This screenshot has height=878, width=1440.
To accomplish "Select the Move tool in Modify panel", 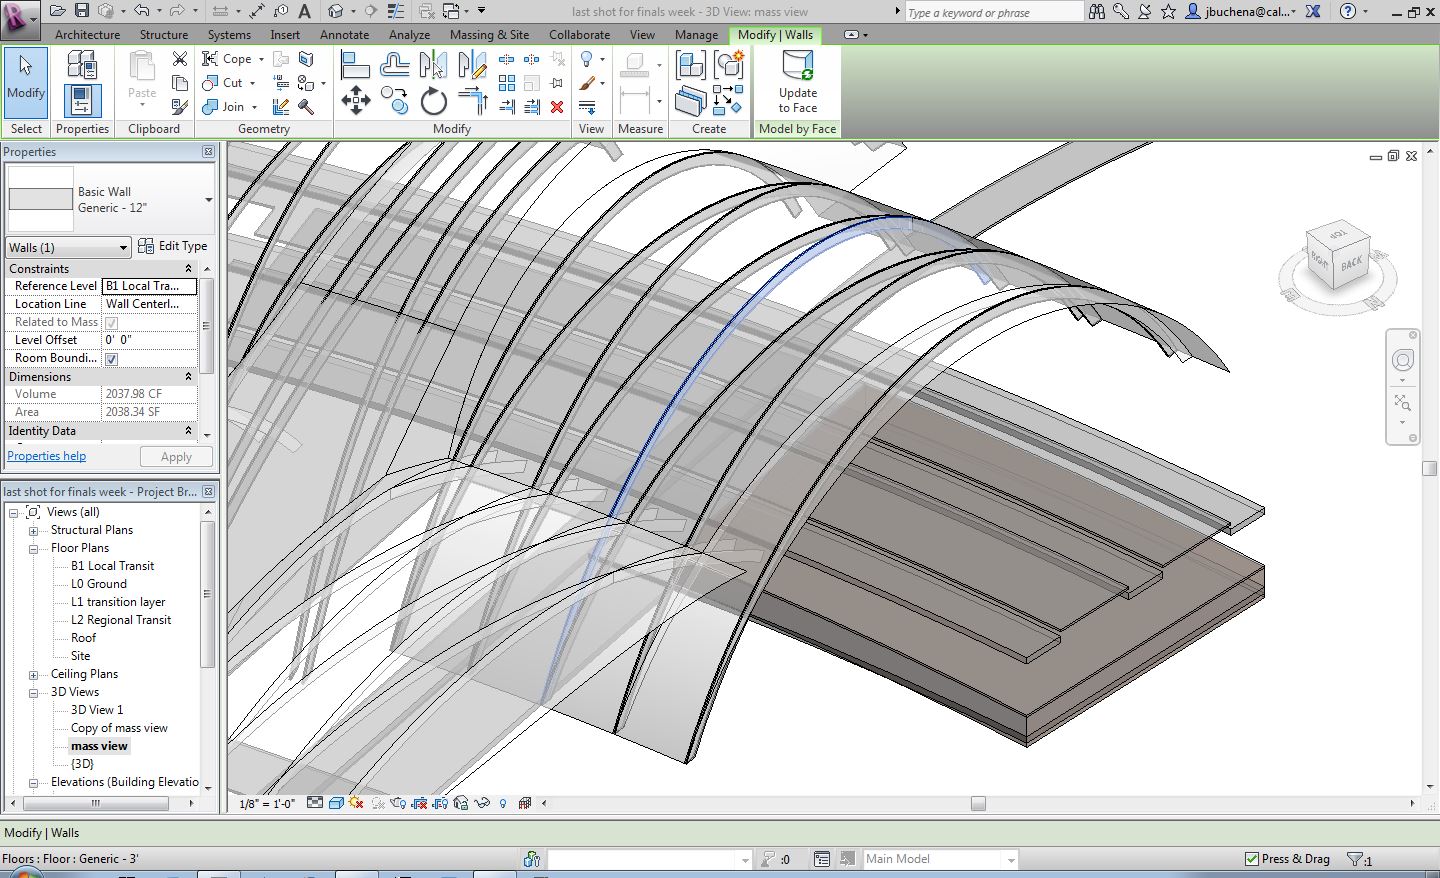I will [x=356, y=100].
